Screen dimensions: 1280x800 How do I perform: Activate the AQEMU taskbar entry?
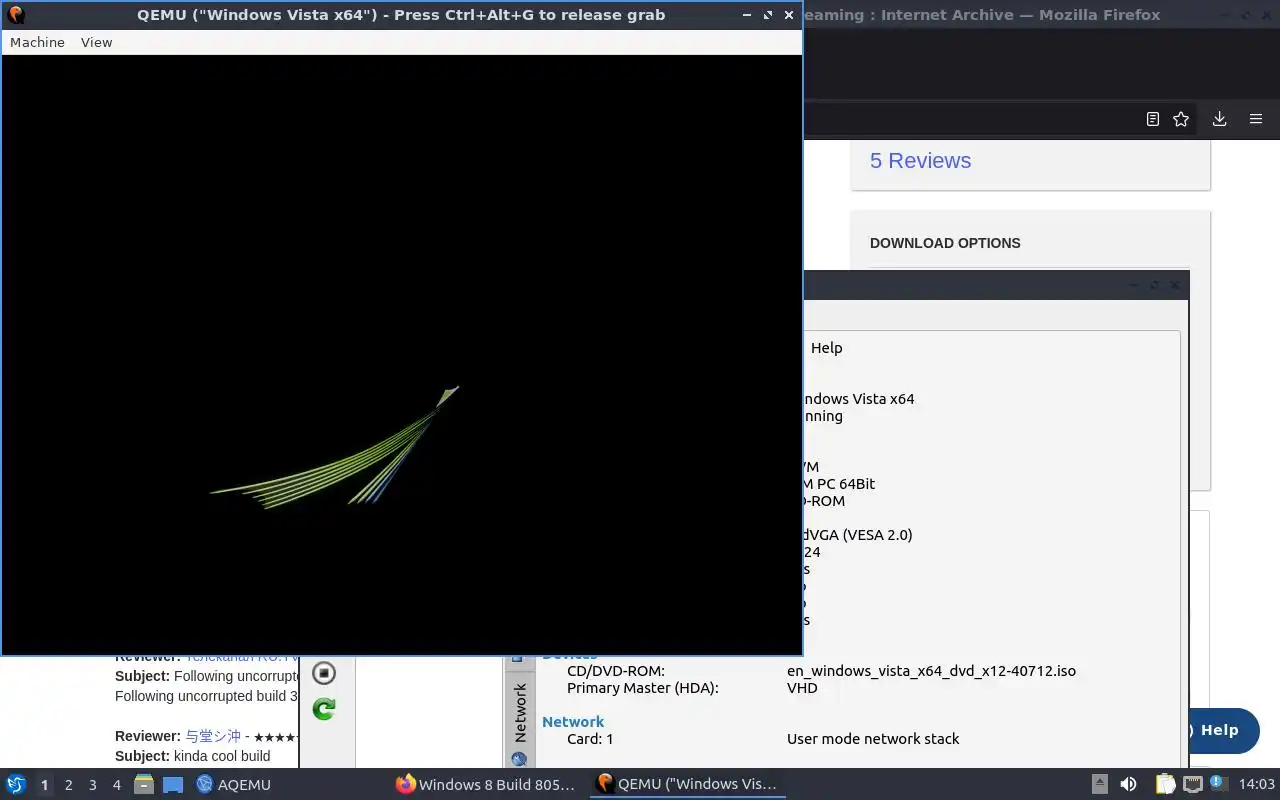(x=233, y=784)
